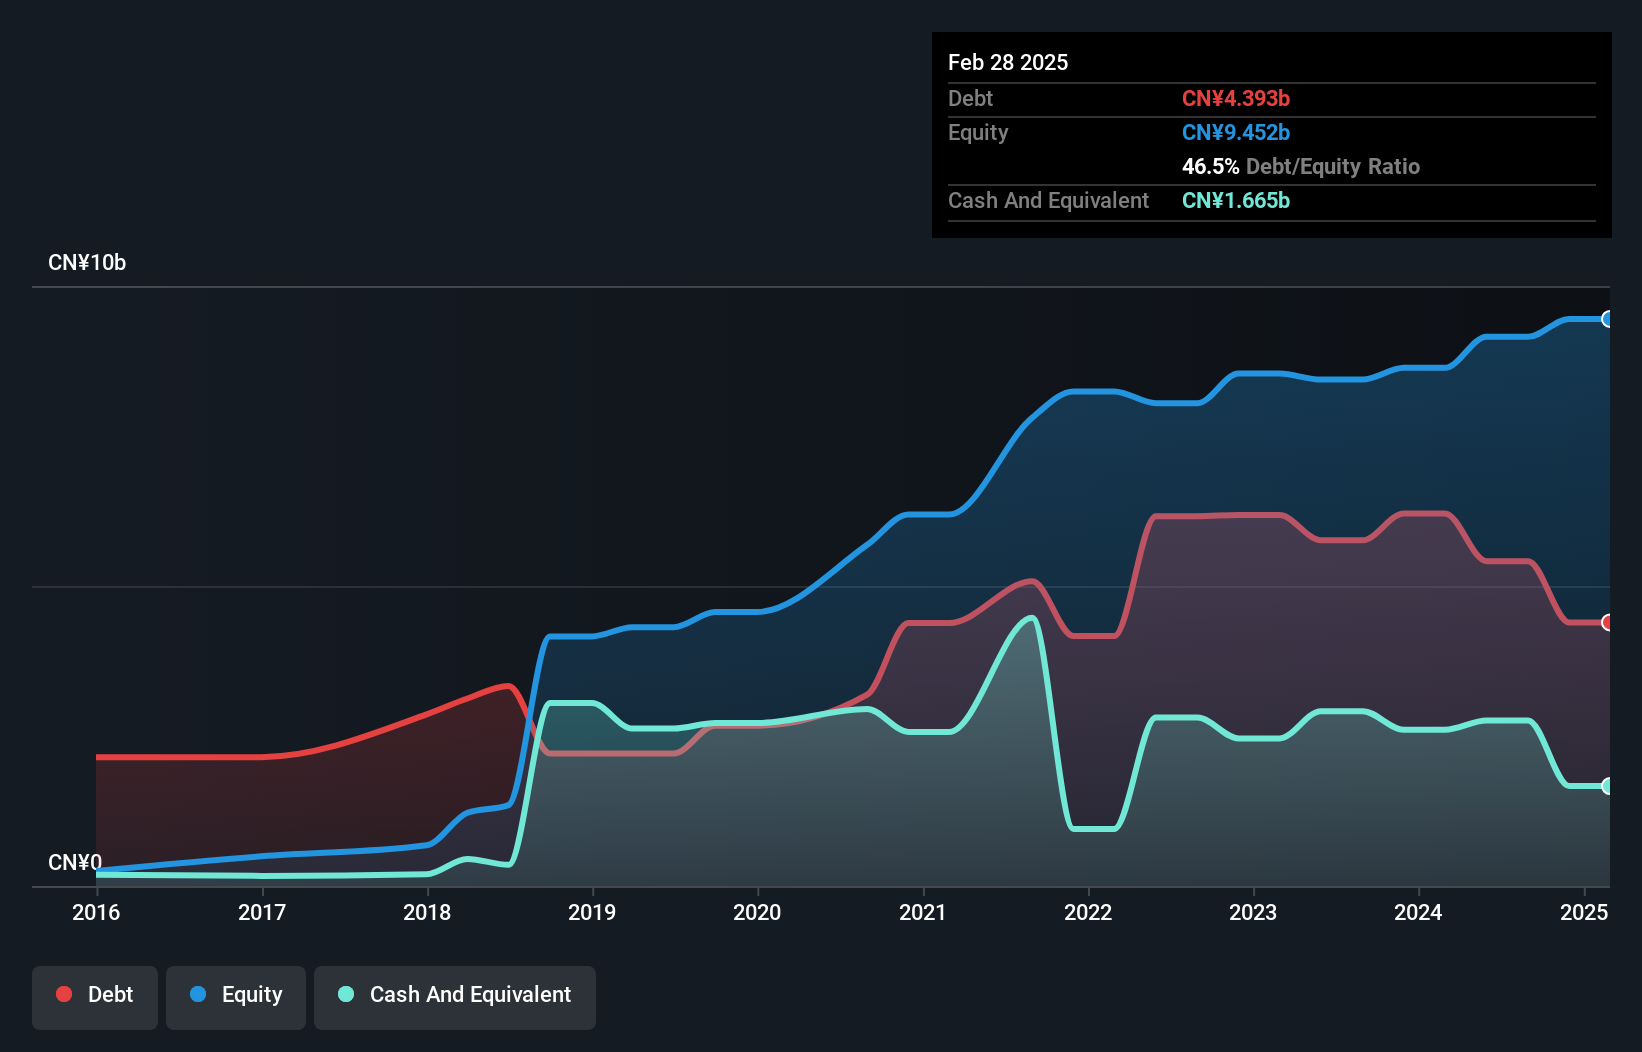Viewport: 1642px width, 1052px height.
Task: Click the teal Cash value CN¥1.665b in tooltip
Action: tap(1236, 200)
